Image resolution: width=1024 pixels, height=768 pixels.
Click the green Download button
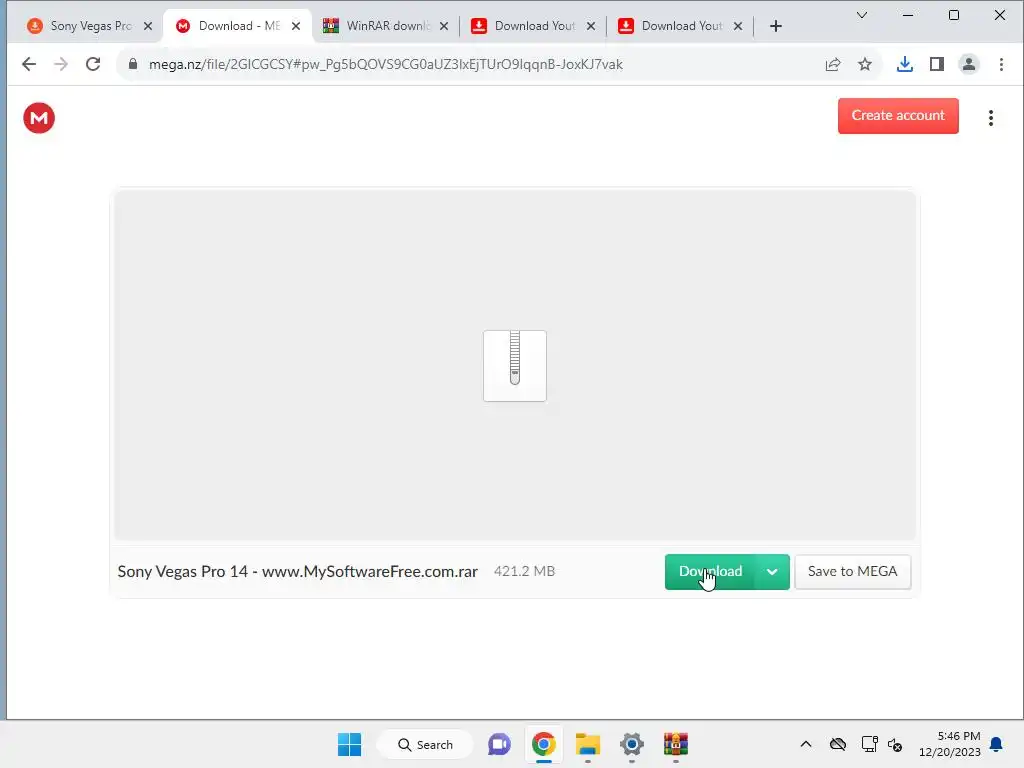pyautogui.click(x=711, y=572)
